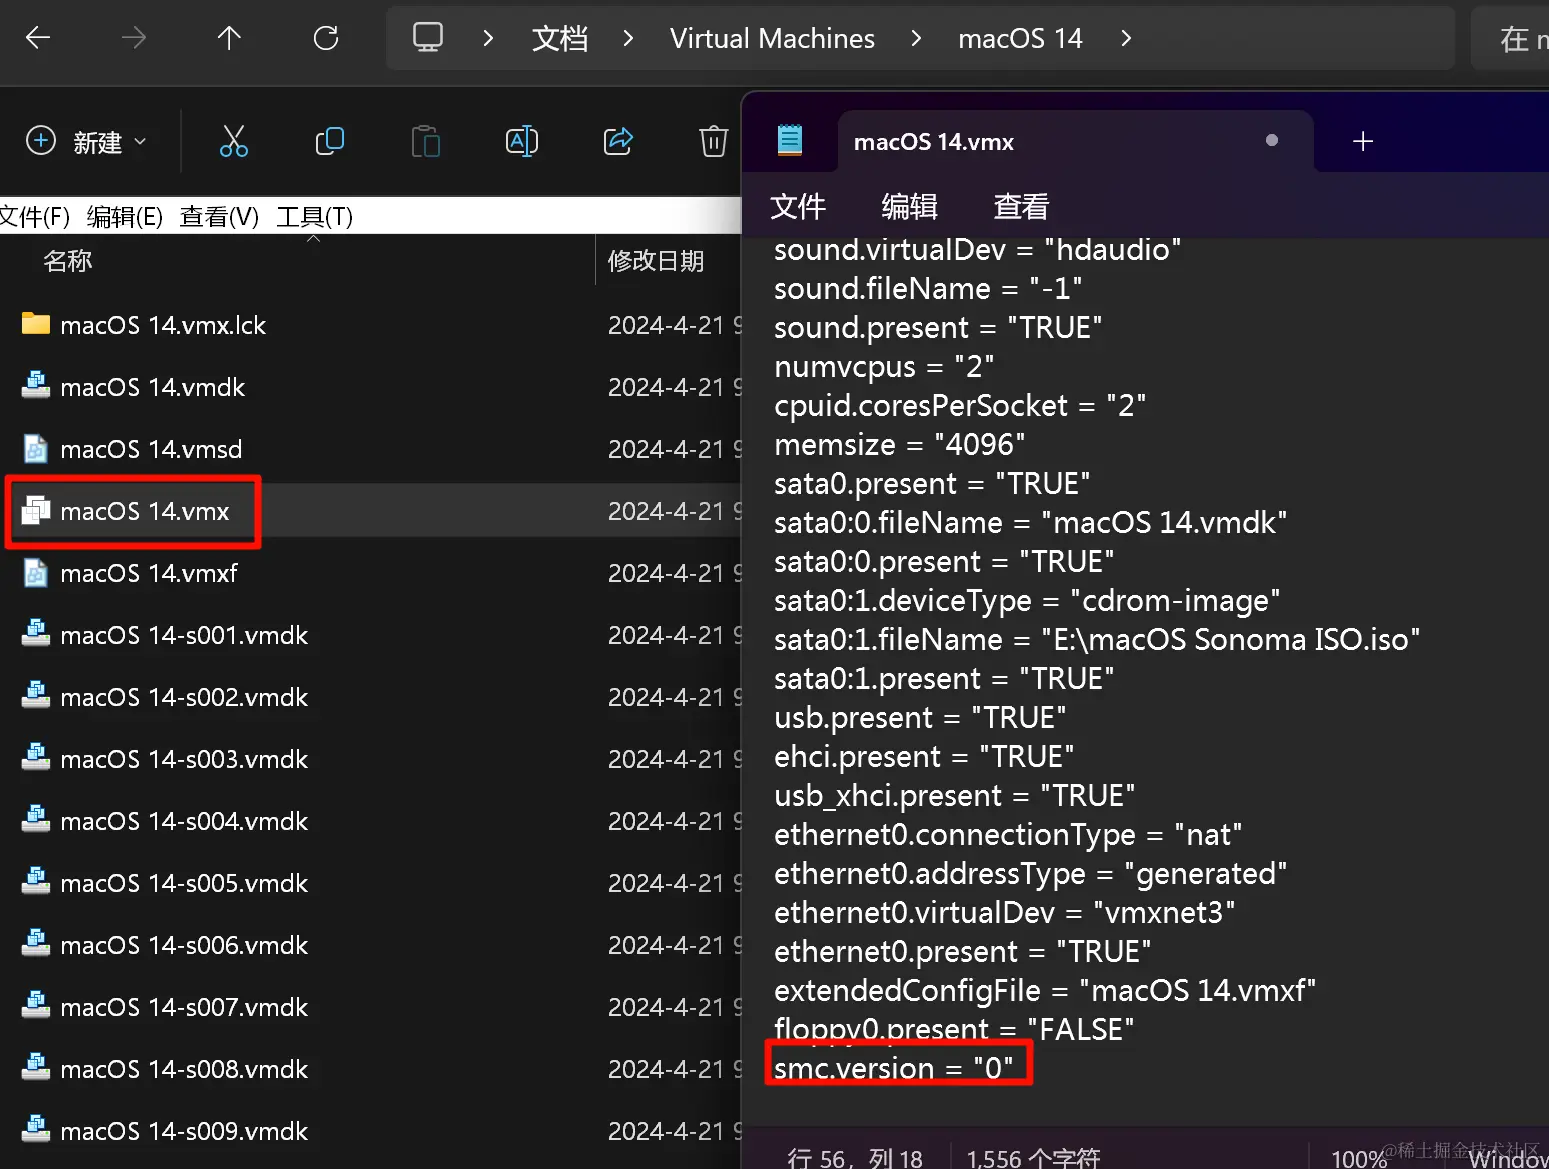Click the 100% zoom status entry
The image size is (1549, 1169).
click(1358, 1158)
